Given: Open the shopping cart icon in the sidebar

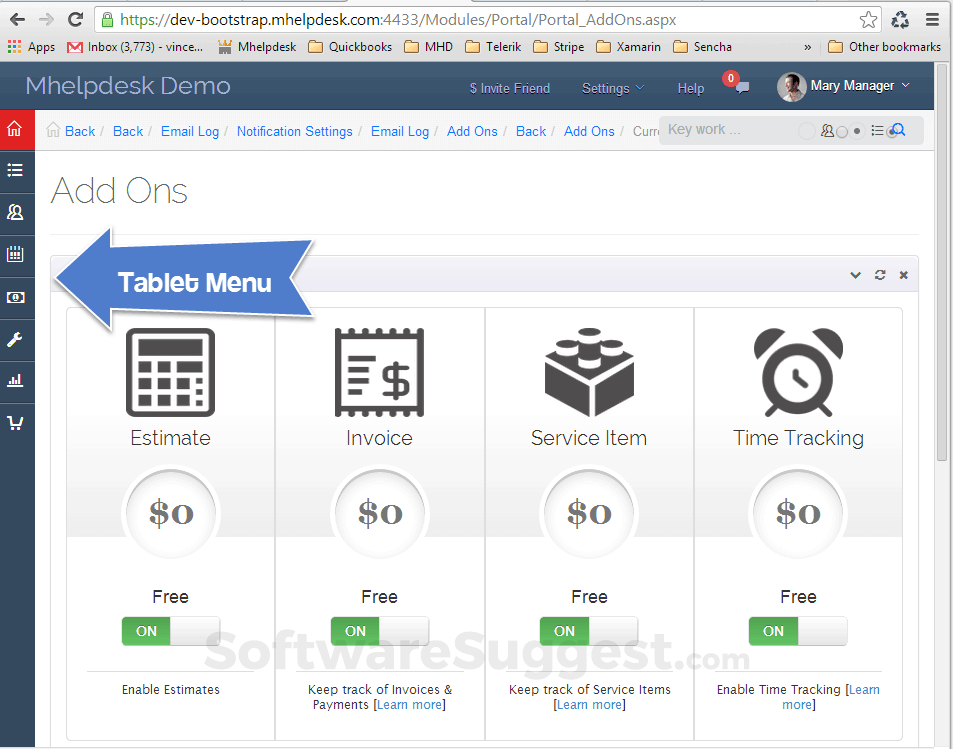Looking at the screenshot, I should 16,422.
